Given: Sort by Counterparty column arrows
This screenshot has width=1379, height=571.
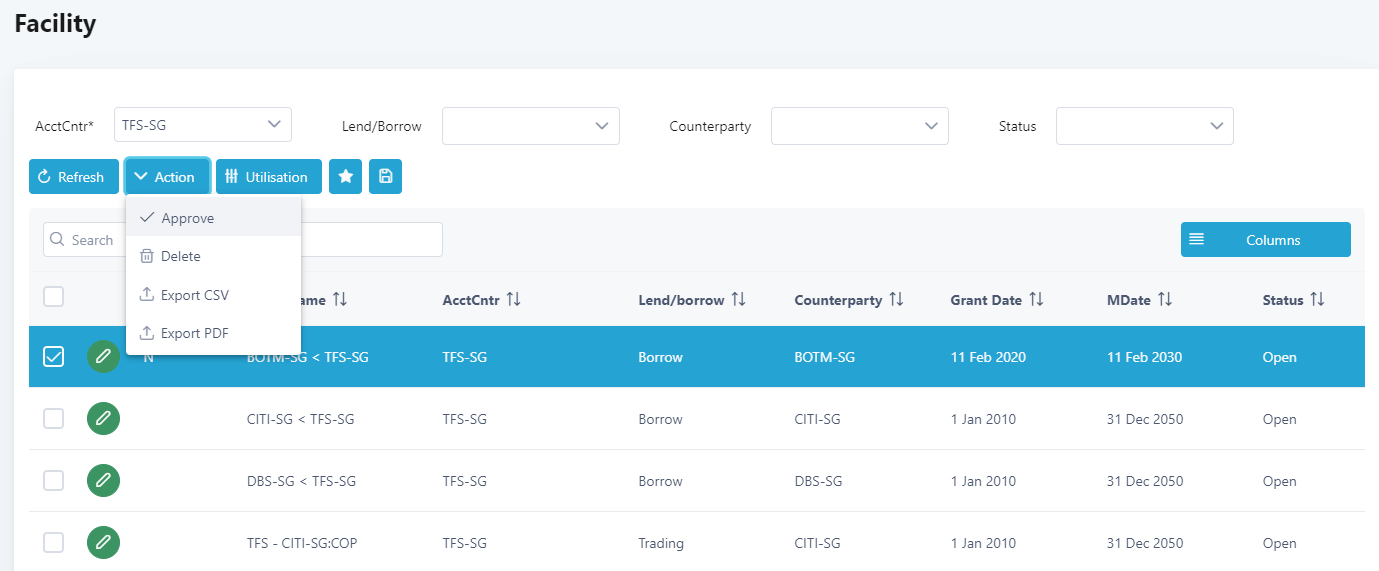Looking at the screenshot, I should pyautogui.click(x=896, y=300).
